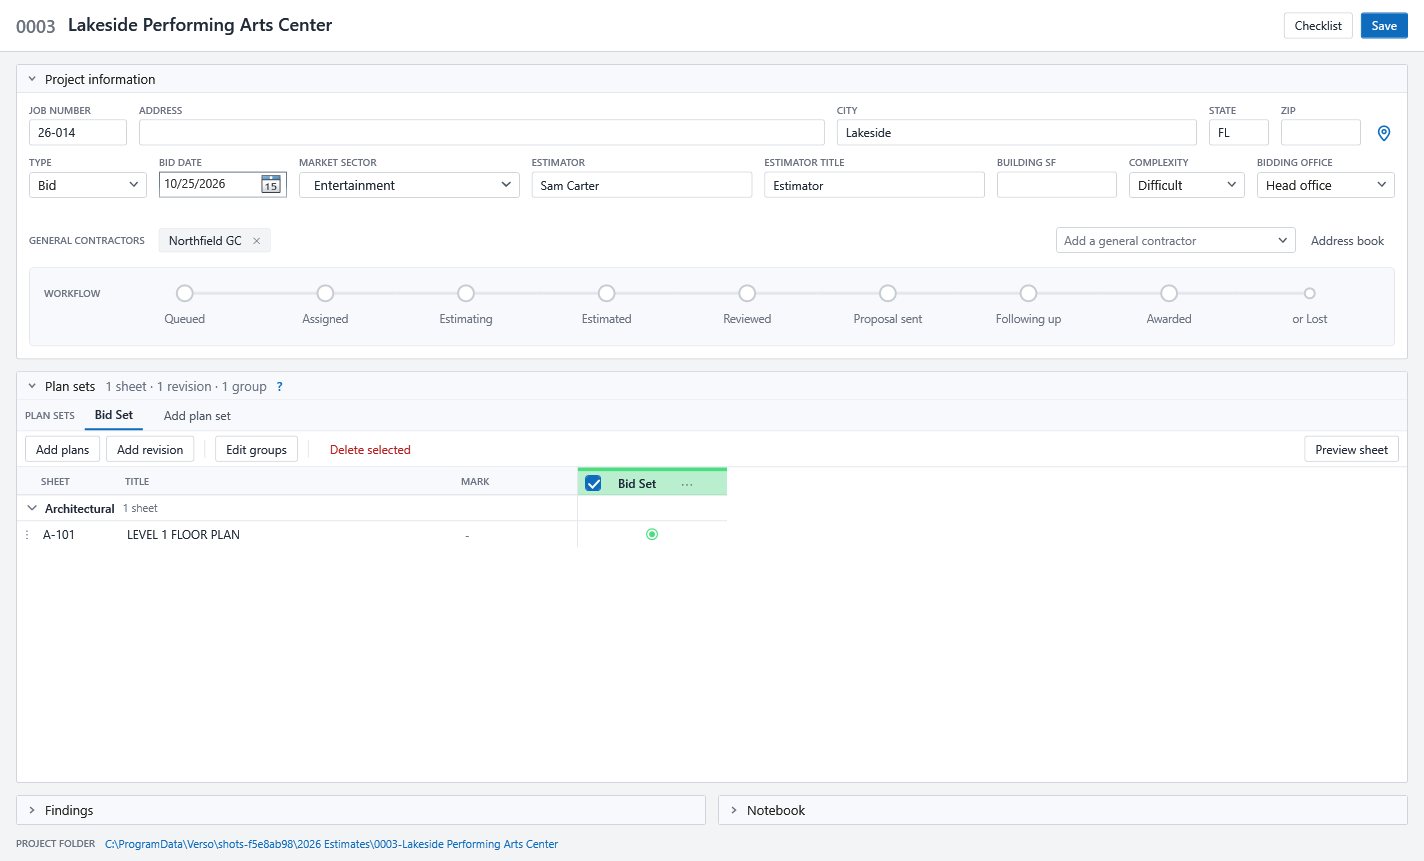Image resolution: width=1424 pixels, height=861 pixels.
Task: Open the Address book link
Action: (1347, 241)
